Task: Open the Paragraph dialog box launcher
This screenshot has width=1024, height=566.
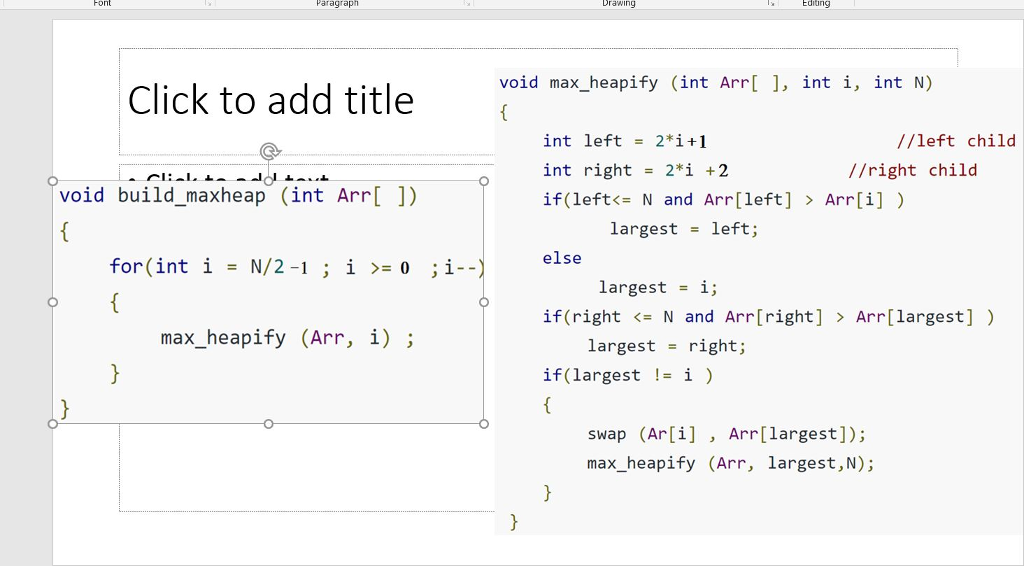Action: click(468, 4)
